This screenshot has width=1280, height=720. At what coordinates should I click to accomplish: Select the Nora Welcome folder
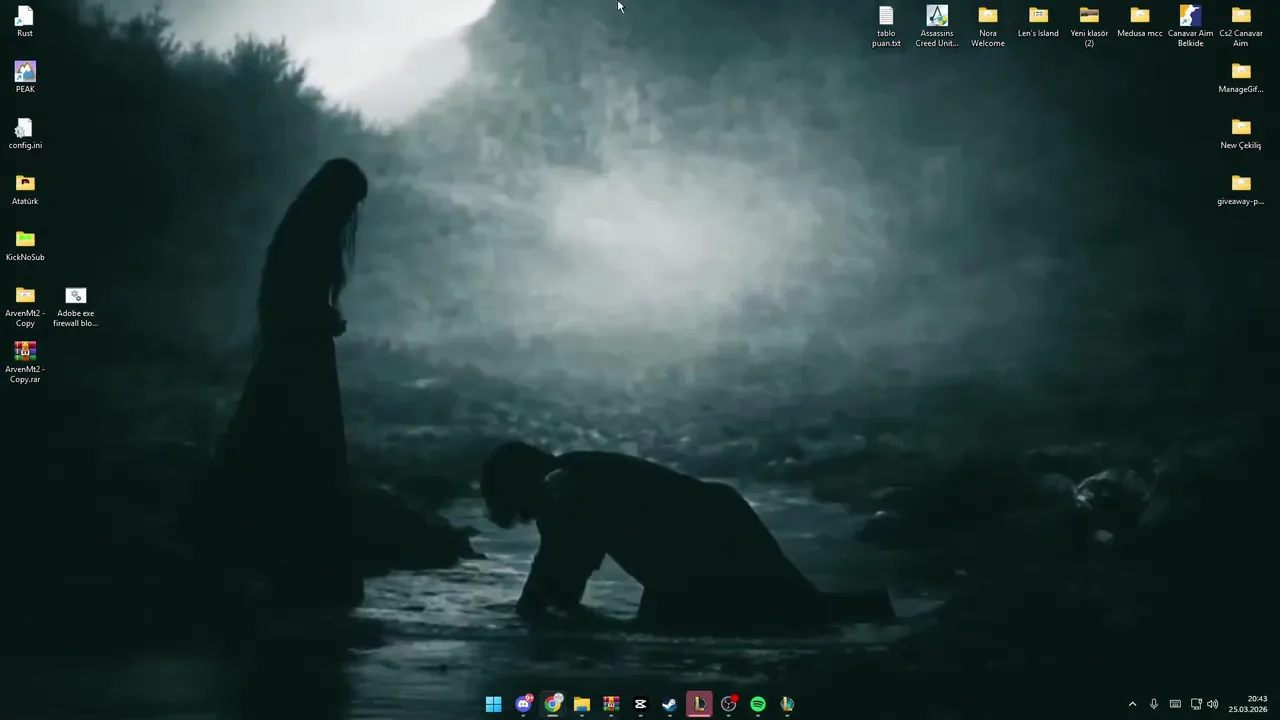(x=988, y=26)
